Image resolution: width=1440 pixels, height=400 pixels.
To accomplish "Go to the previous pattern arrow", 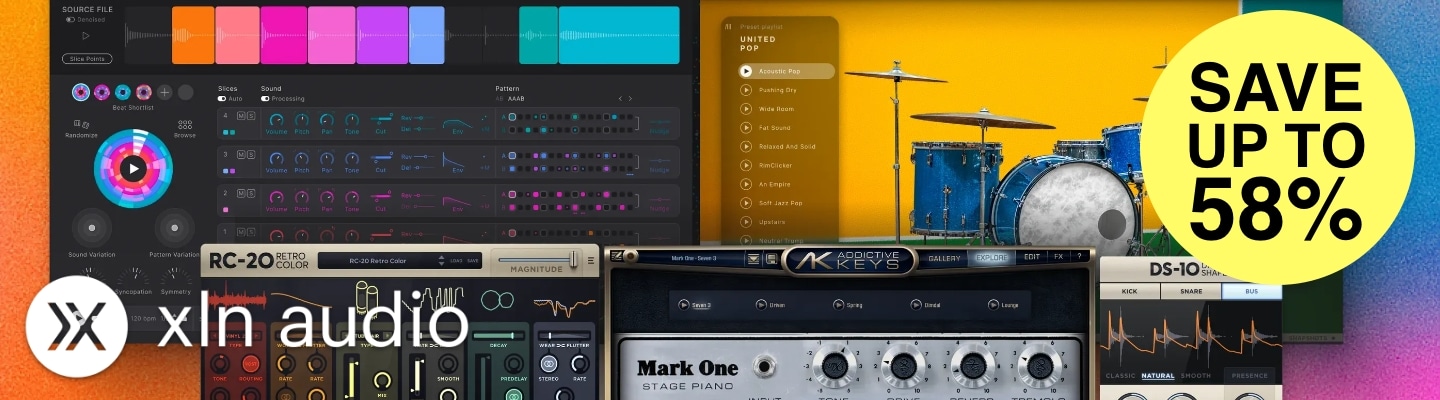I will (x=620, y=99).
